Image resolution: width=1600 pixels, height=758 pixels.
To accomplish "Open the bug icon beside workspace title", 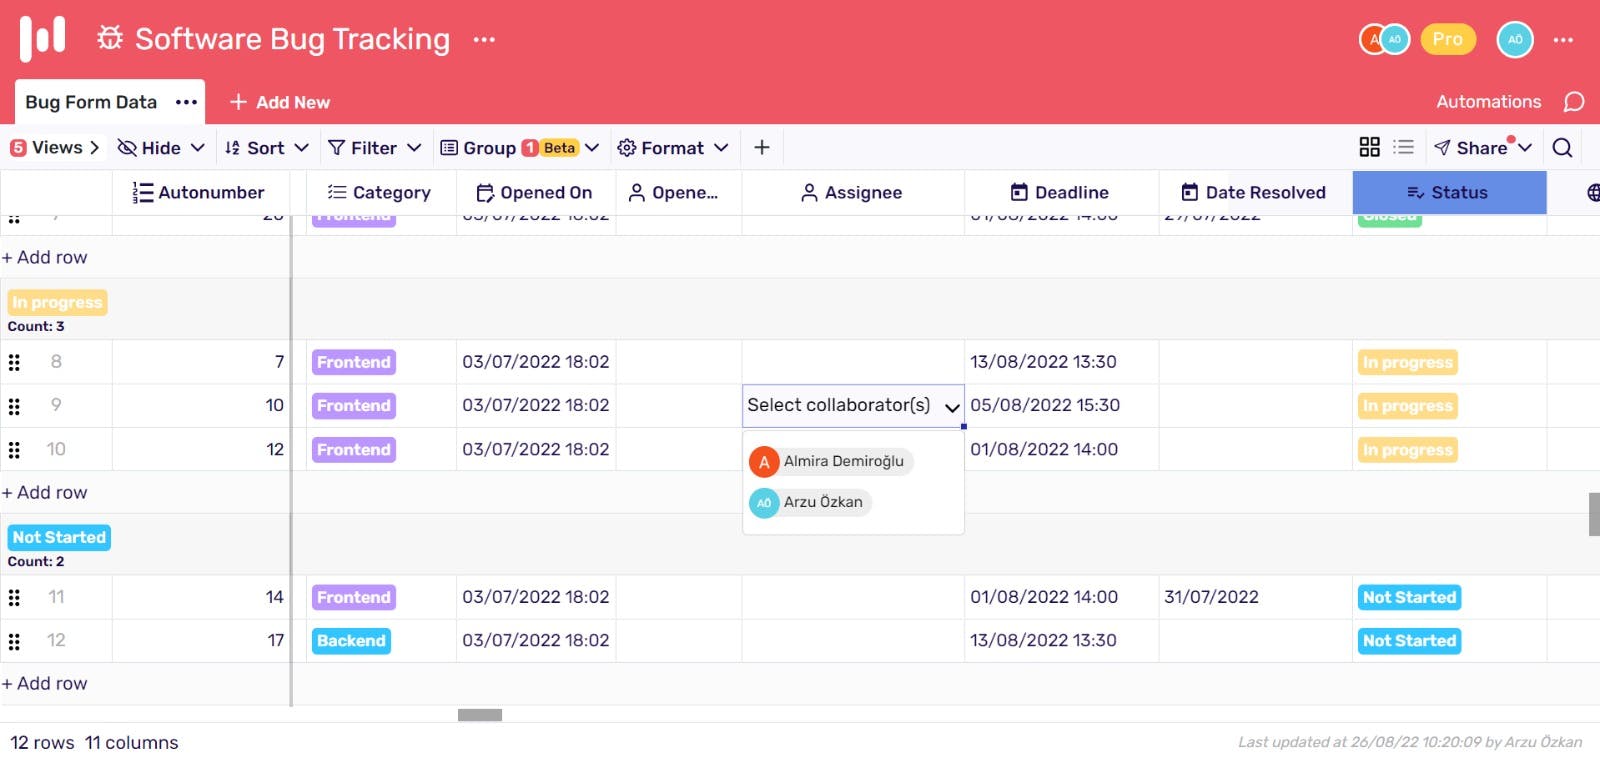I will 110,39.
